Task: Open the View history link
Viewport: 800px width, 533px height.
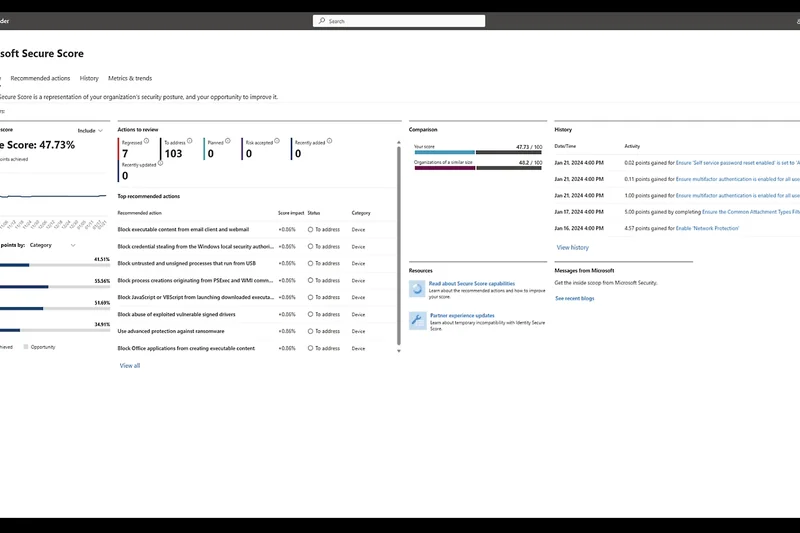Action: pyautogui.click(x=572, y=247)
